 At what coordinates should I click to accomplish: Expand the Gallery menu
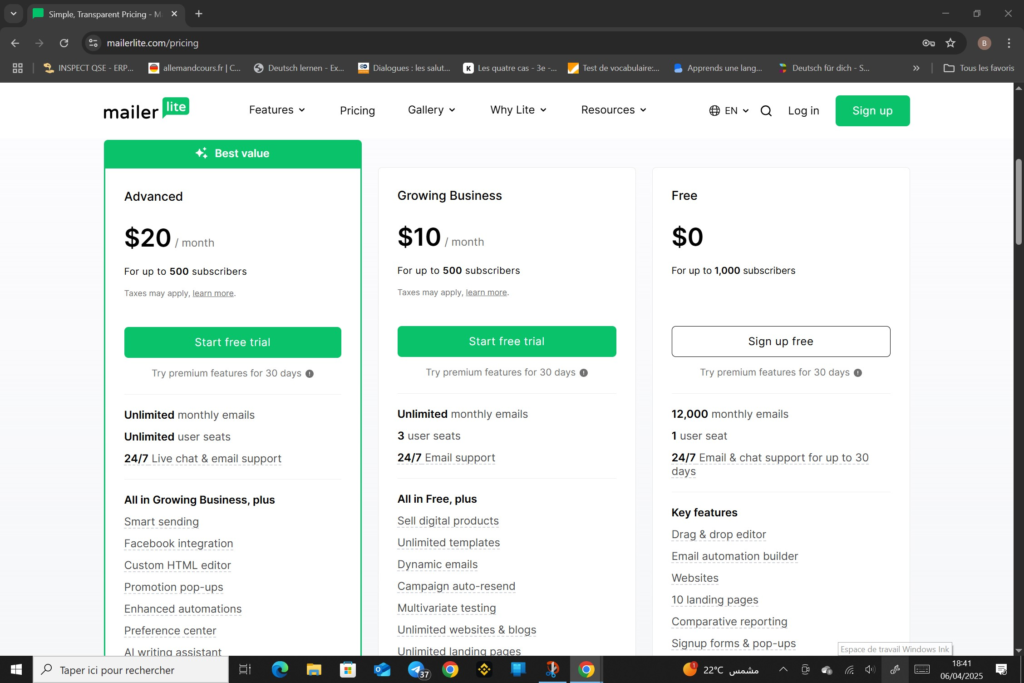click(x=432, y=110)
